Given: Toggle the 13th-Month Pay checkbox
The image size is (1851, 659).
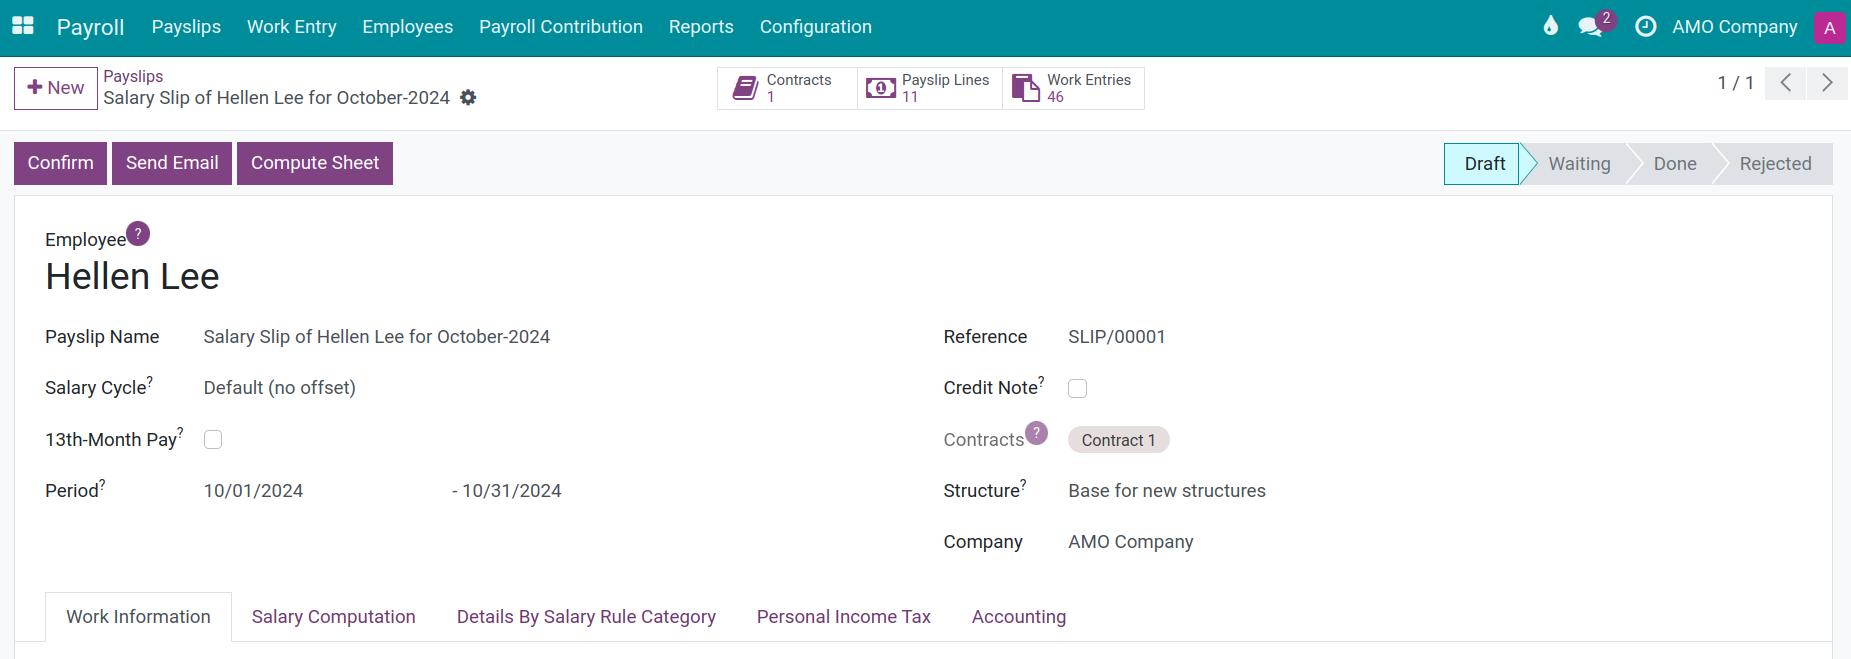Looking at the screenshot, I should (213, 439).
